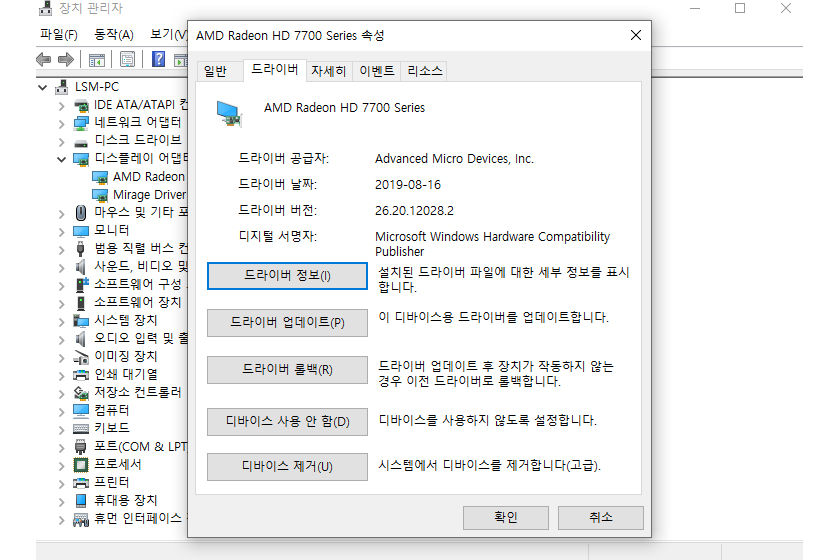Click the 저장소 컨트롤러 icon
840x560 pixels.
[81, 393]
